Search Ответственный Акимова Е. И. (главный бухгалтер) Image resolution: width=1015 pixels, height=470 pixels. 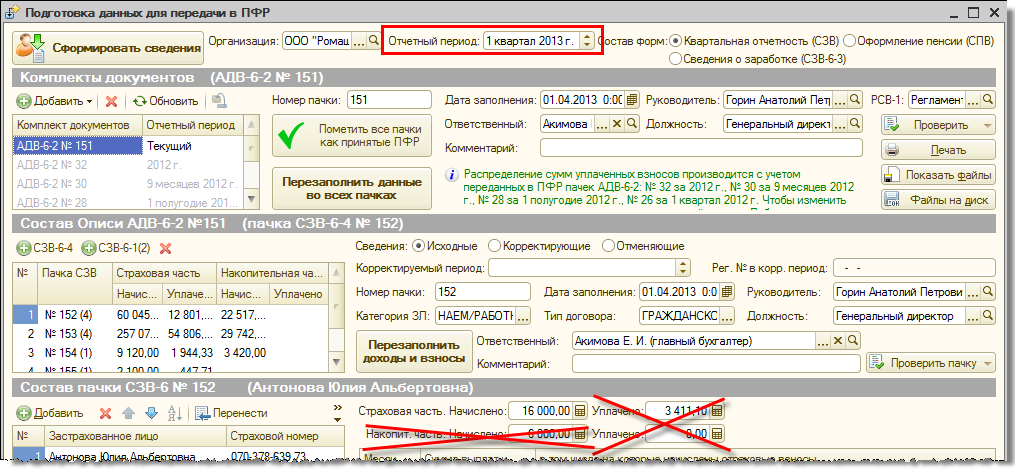click(853, 341)
